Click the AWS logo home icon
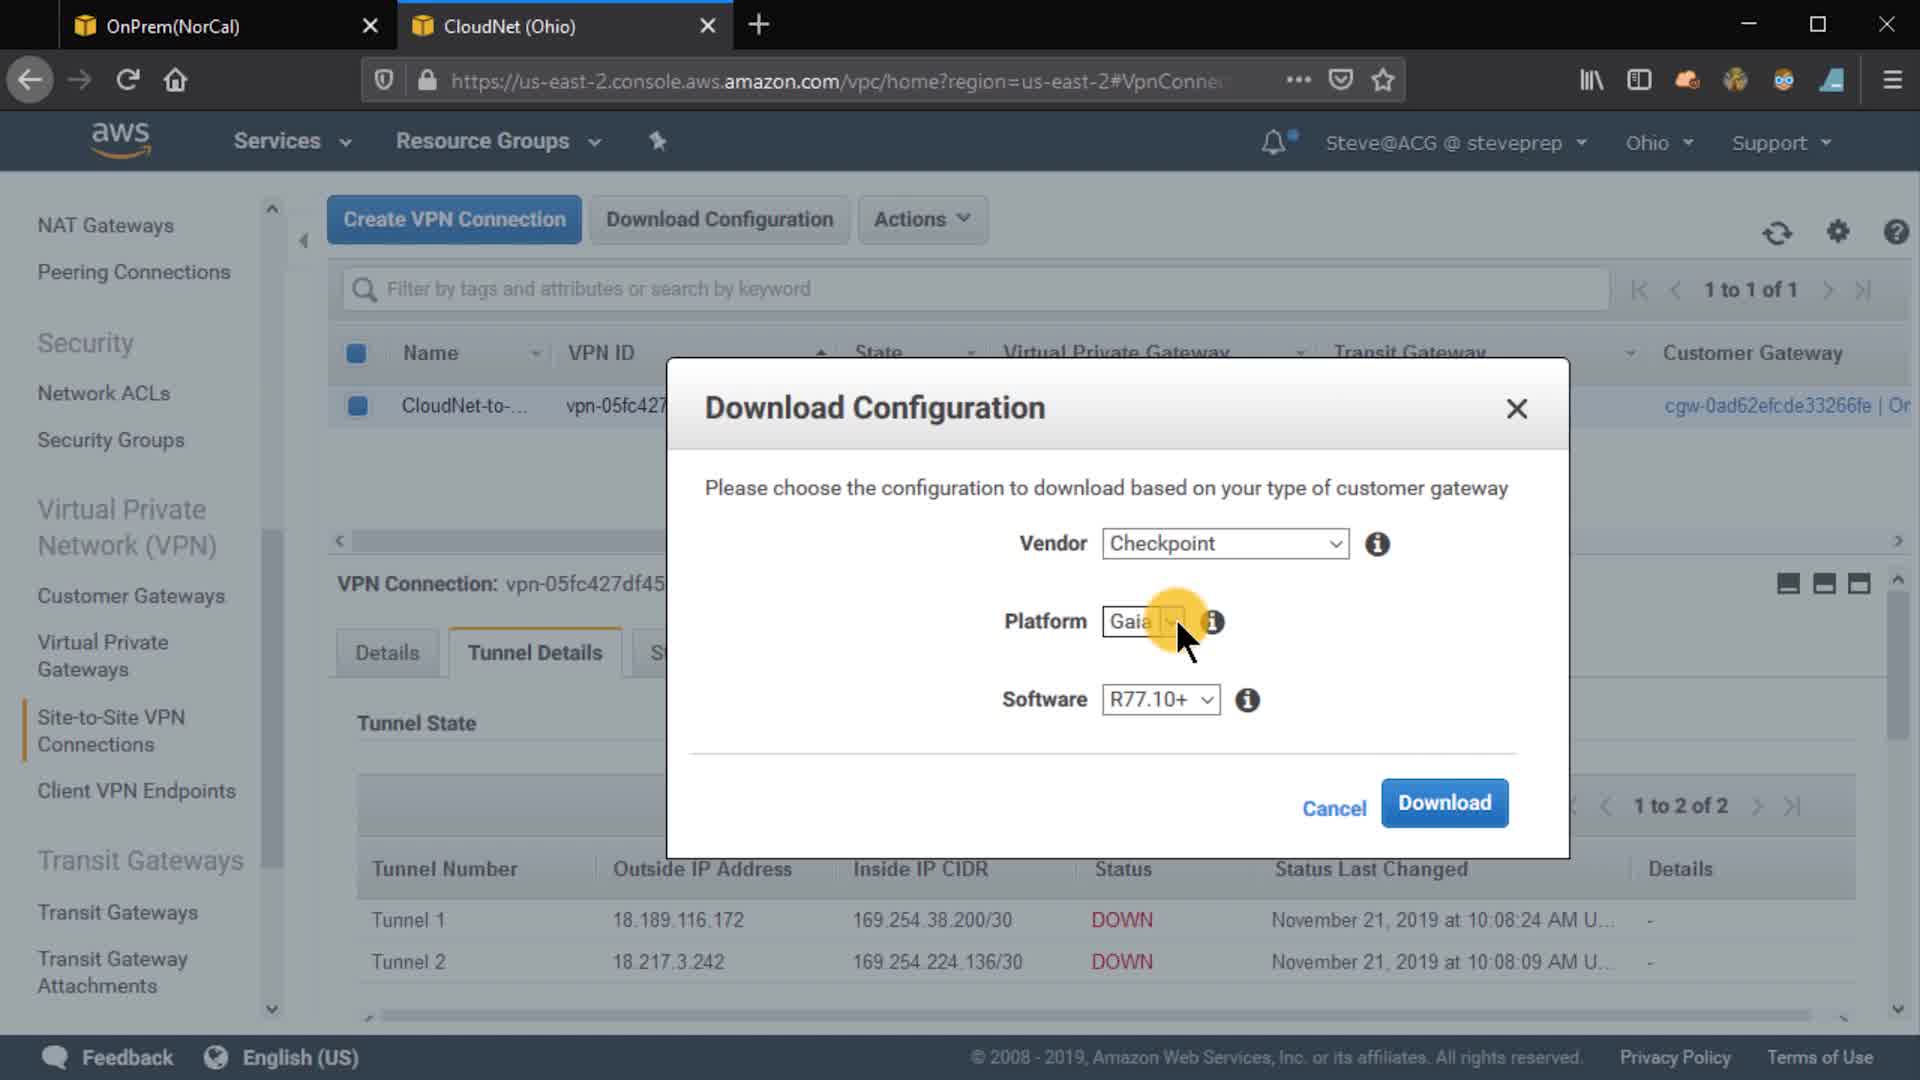This screenshot has width=1920, height=1080. pyautogui.click(x=120, y=140)
